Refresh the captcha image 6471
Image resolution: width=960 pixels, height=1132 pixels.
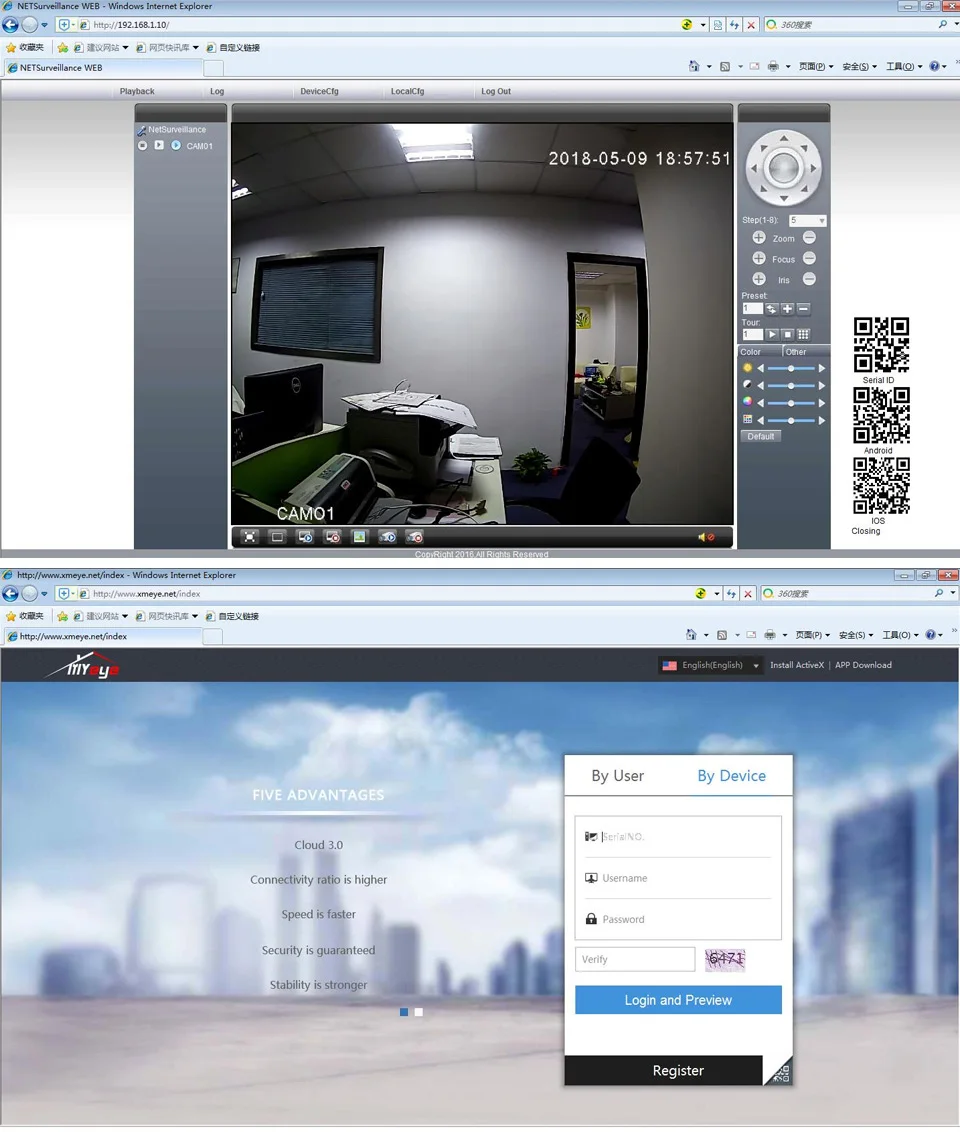[x=725, y=959]
